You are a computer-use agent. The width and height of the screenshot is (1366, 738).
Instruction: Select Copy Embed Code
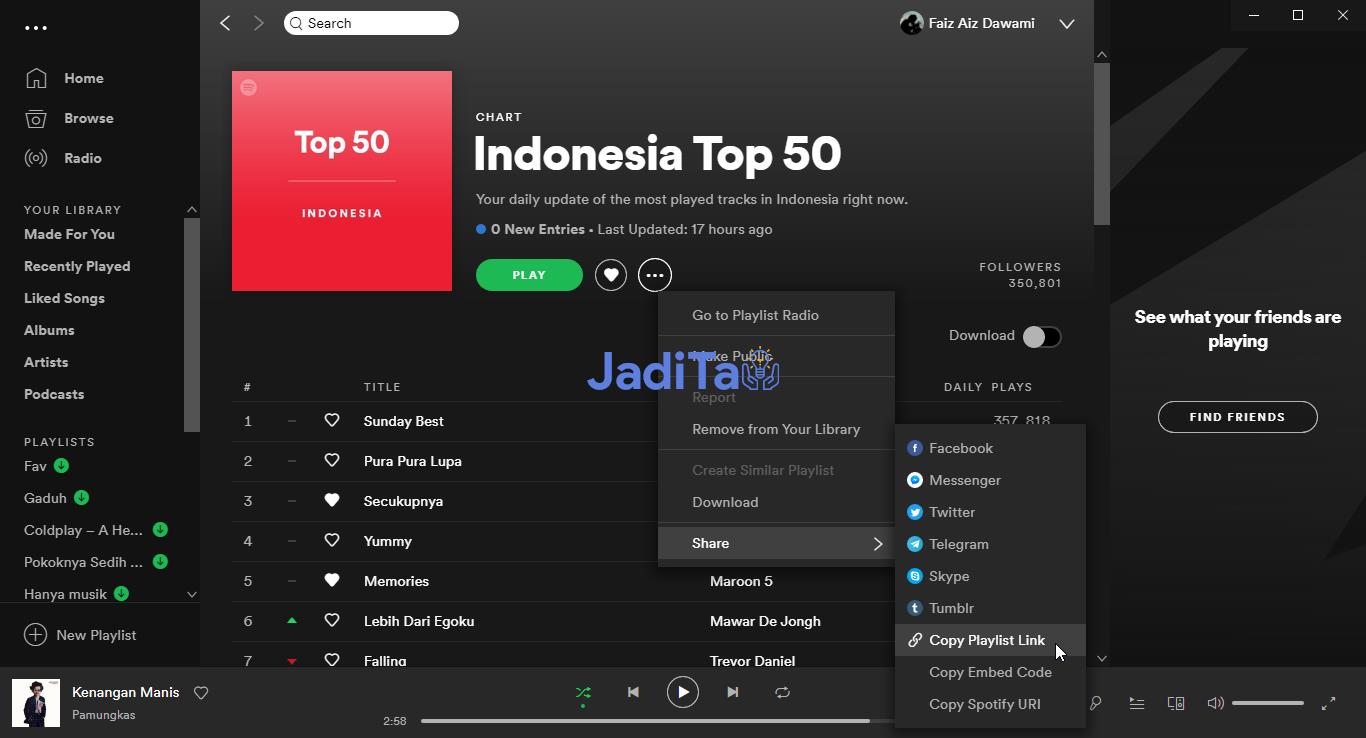pyautogui.click(x=990, y=672)
